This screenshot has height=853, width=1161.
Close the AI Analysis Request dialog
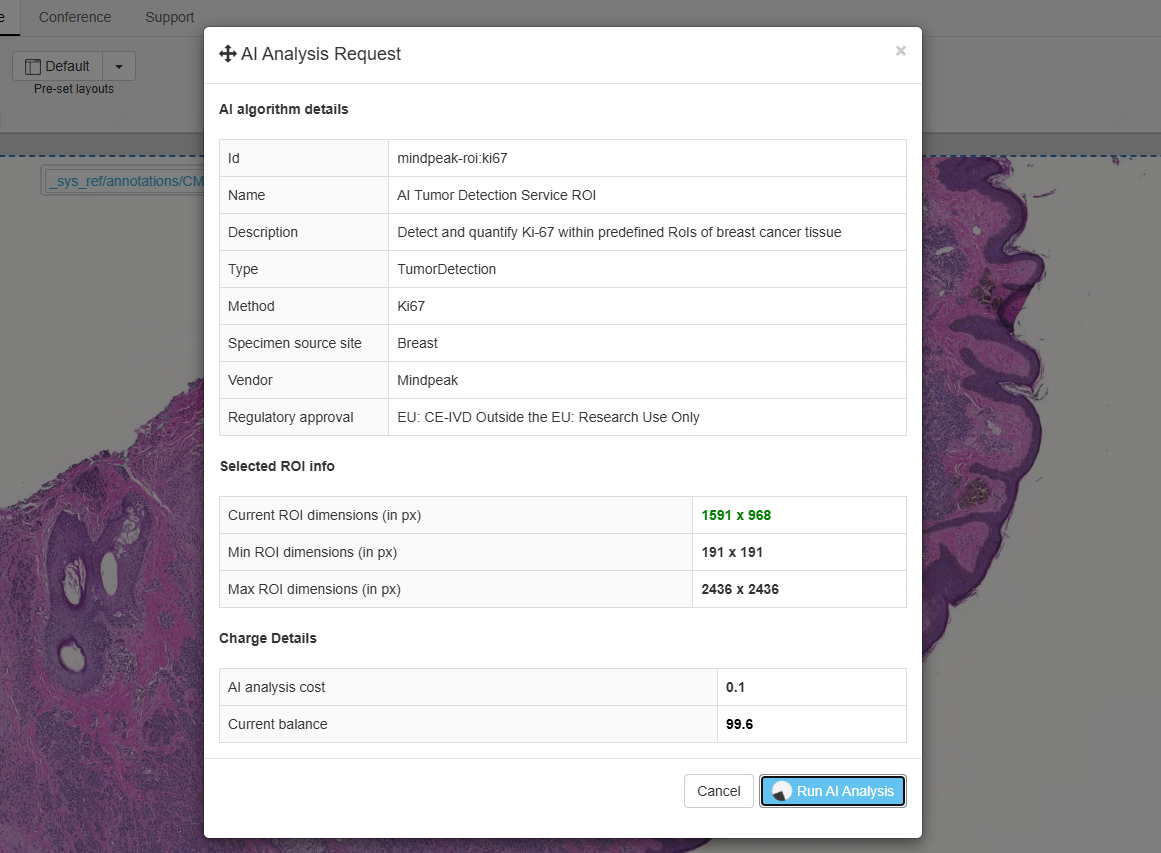point(900,51)
